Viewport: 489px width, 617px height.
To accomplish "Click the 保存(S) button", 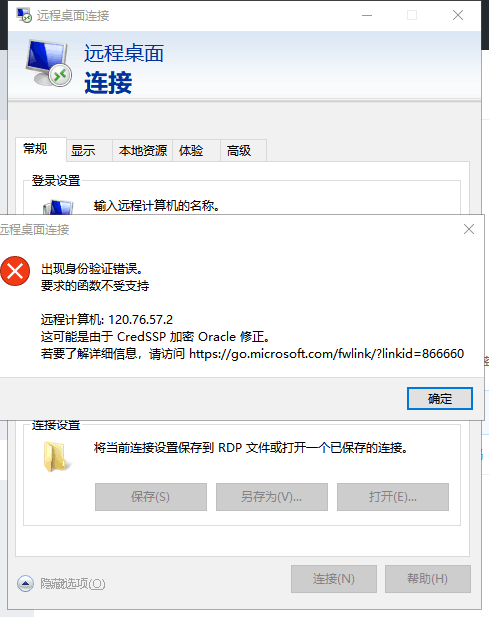I will click(x=151, y=497).
